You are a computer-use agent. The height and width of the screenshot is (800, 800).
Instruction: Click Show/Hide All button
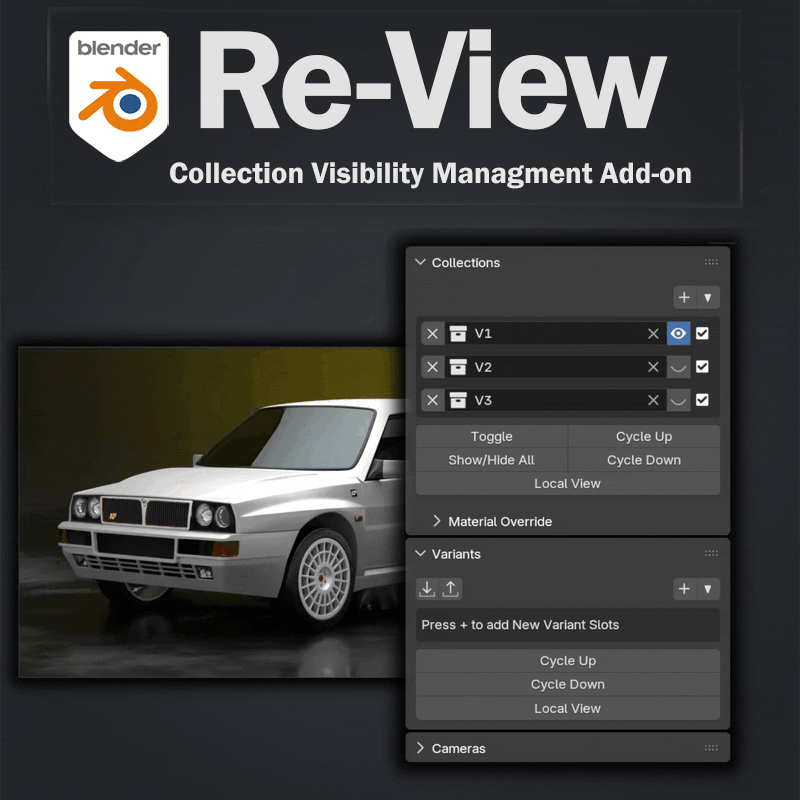click(x=492, y=460)
